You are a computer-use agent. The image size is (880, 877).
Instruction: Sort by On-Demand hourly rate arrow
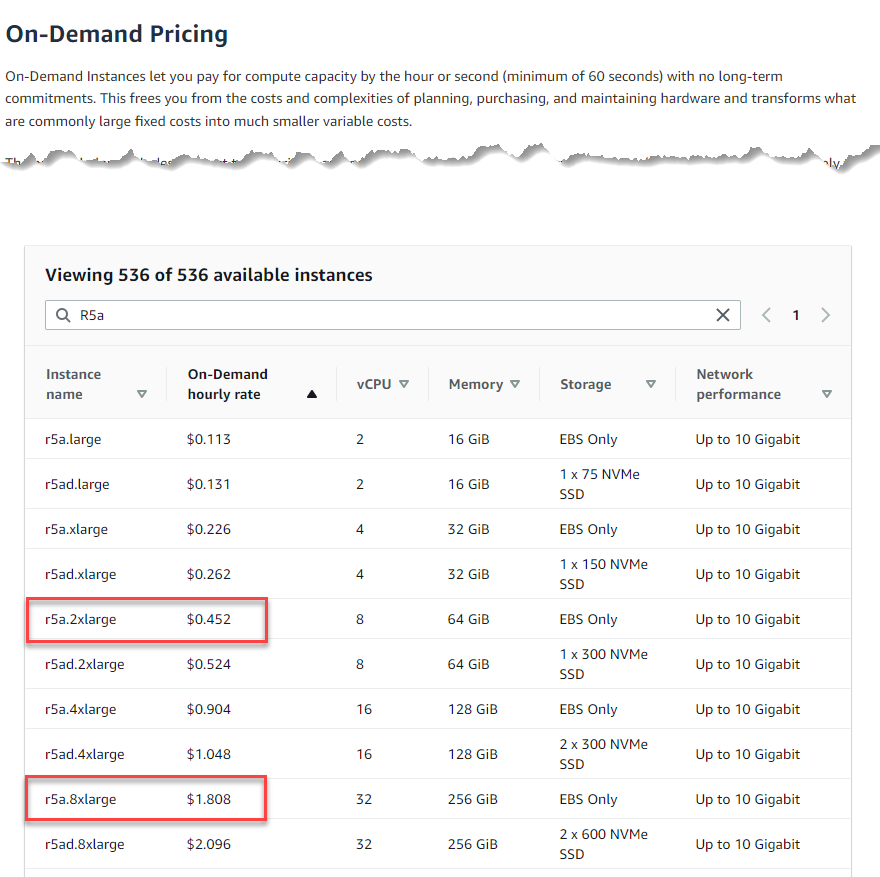[312, 394]
